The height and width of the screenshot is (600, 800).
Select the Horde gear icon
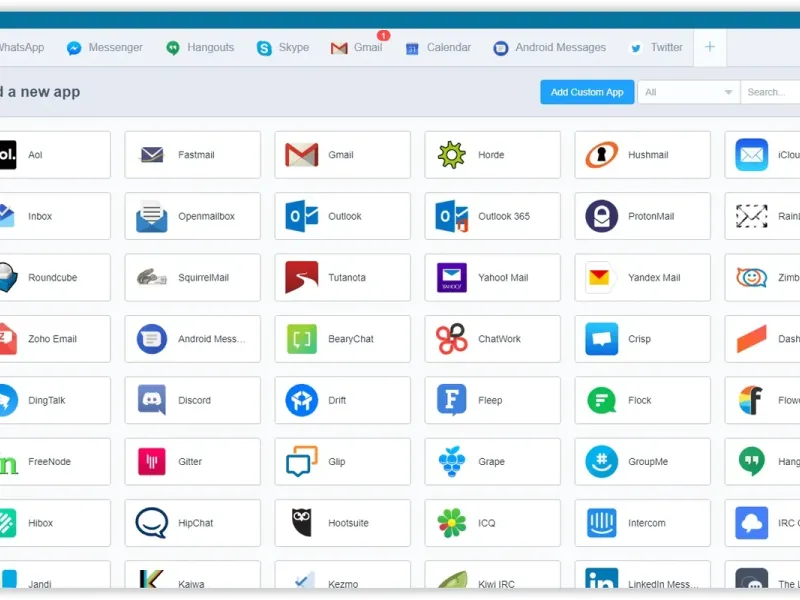point(452,155)
